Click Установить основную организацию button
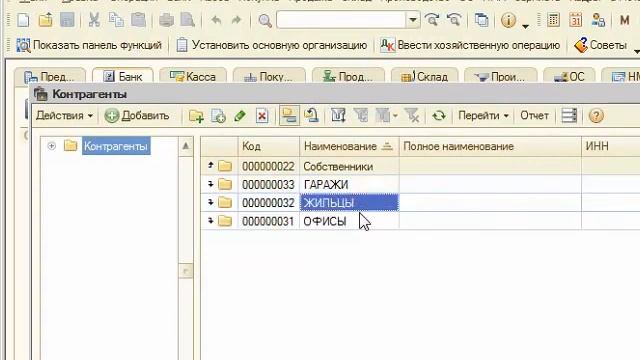This screenshot has height=360, width=640. (x=271, y=45)
